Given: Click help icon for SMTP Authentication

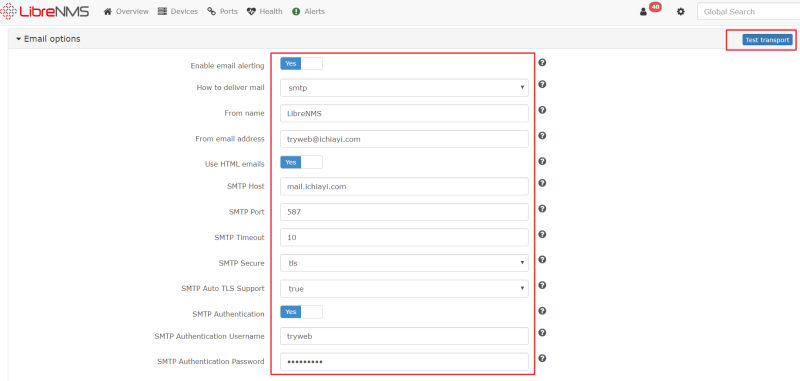Looking at the screenshot, I should tap(542, 310).
